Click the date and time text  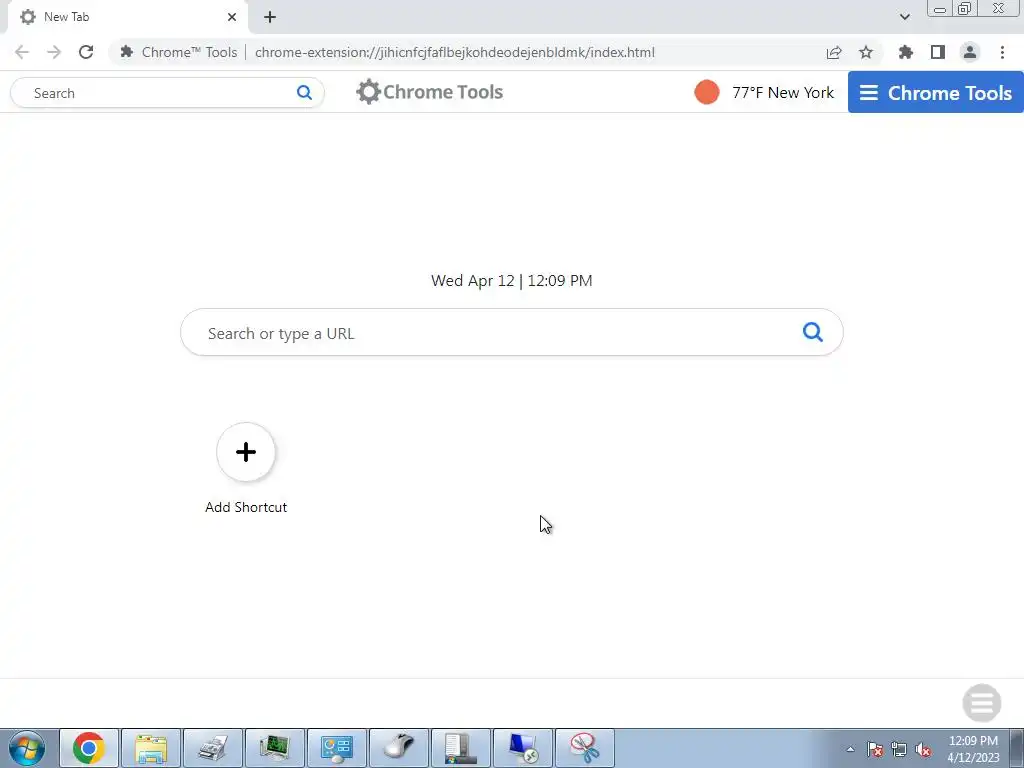point(511,281)
